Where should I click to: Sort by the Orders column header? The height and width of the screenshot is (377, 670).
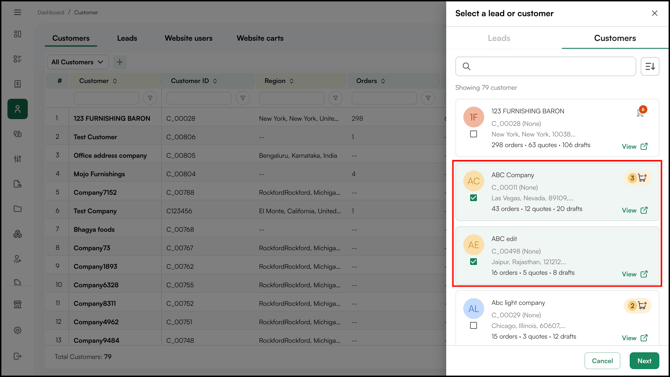tap(370, 81)
